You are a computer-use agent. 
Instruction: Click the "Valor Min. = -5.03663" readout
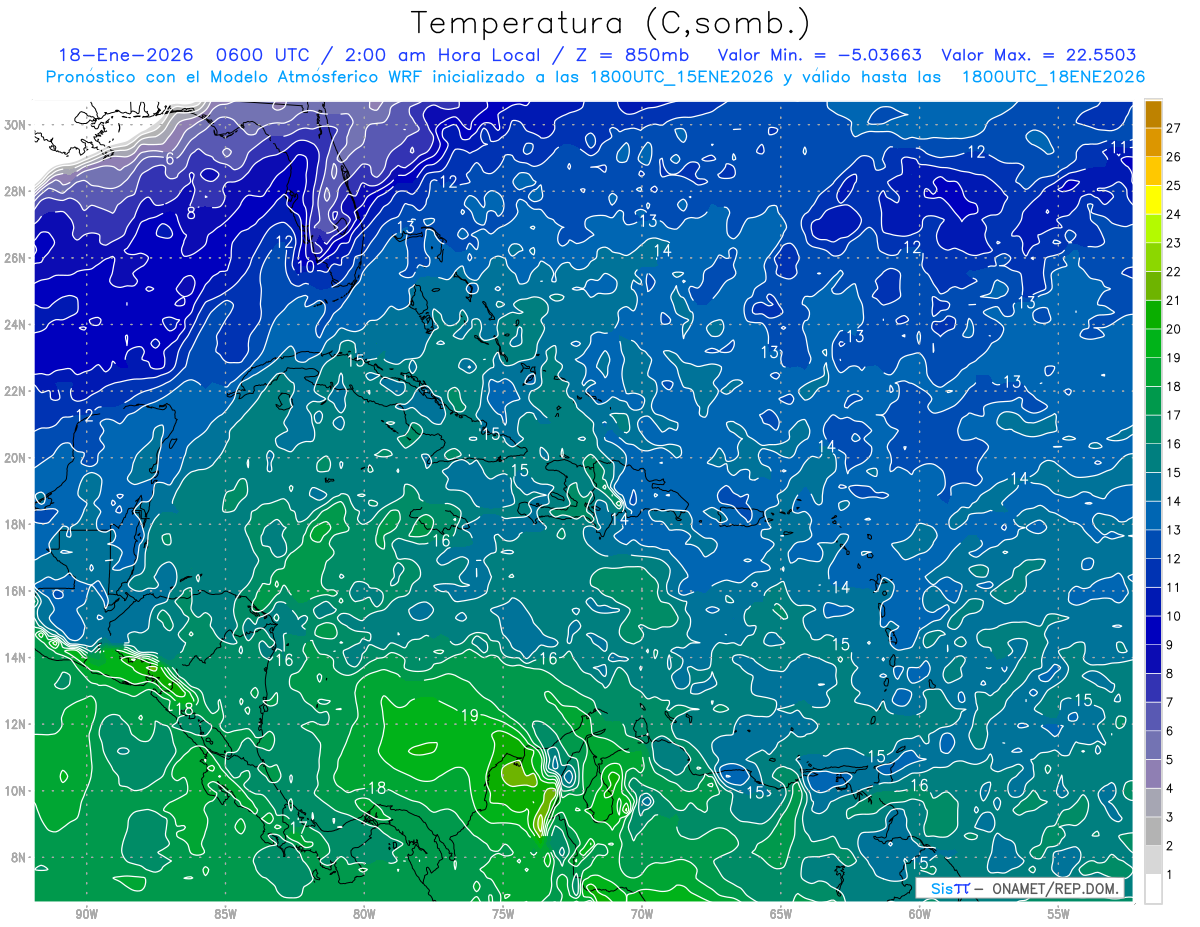pyautogui.click(x=821, y=55)
